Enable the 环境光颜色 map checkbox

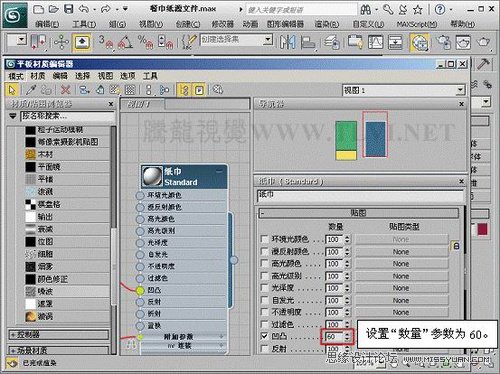click(x=264, y=239)
